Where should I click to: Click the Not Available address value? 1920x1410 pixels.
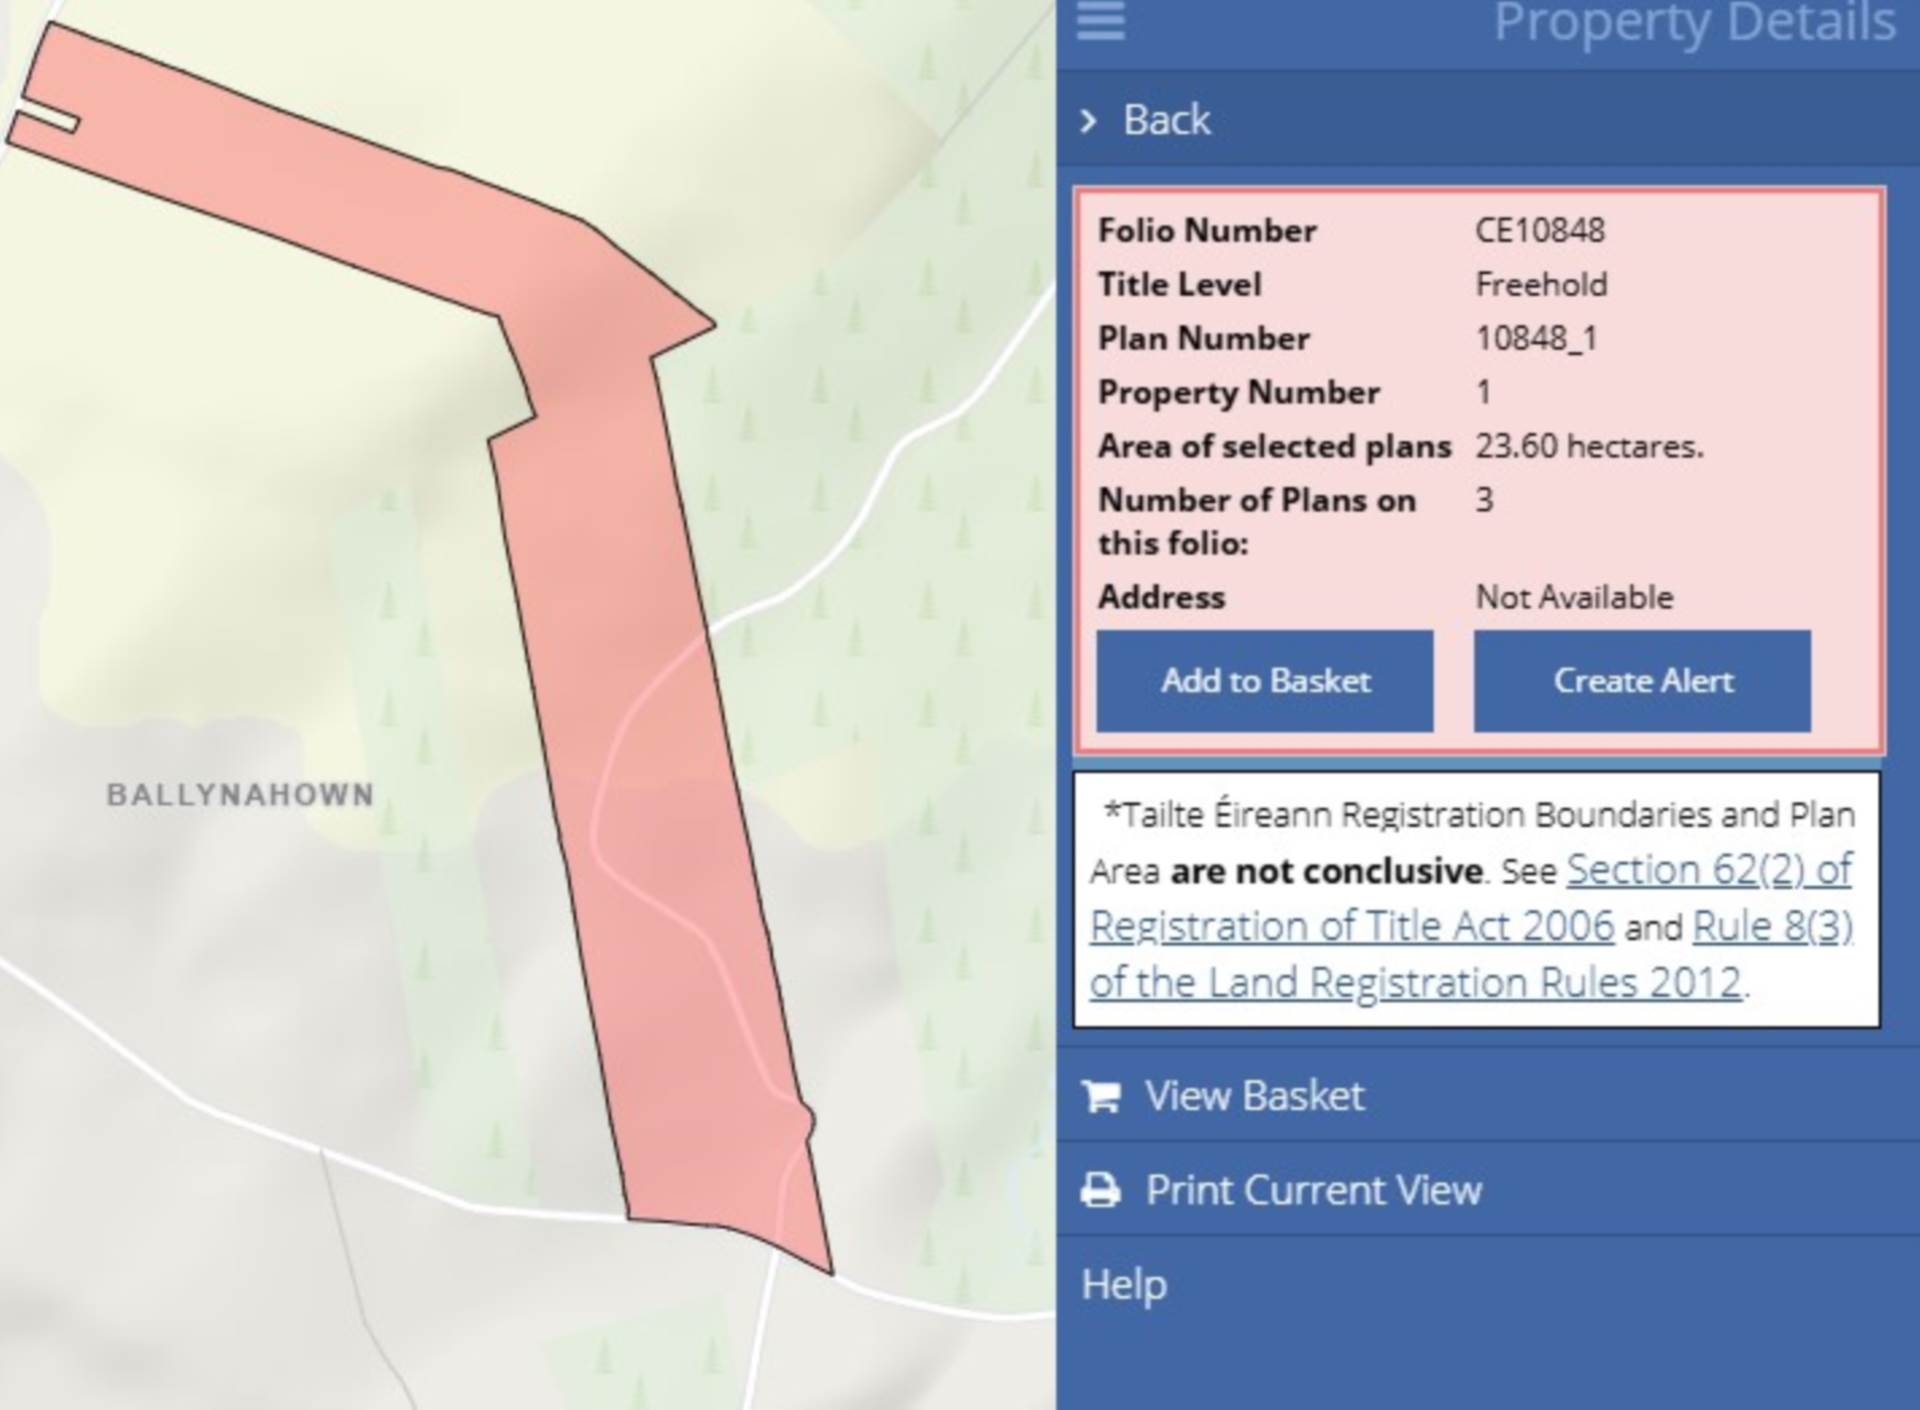(x=1574, y=597)
